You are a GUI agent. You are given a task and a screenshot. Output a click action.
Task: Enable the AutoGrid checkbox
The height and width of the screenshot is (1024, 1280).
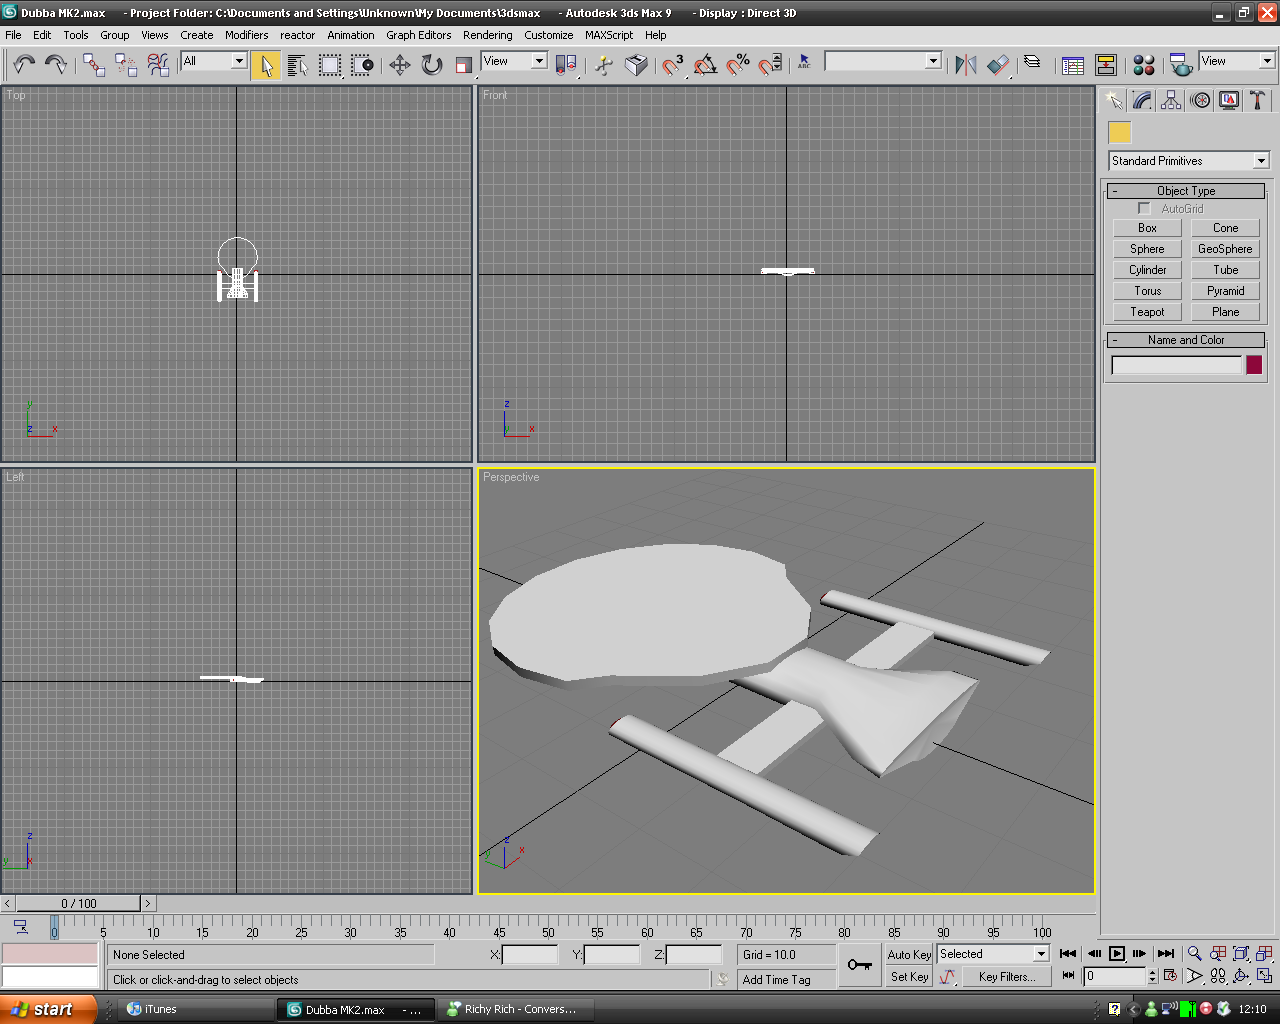click(x=1145, y=209)
